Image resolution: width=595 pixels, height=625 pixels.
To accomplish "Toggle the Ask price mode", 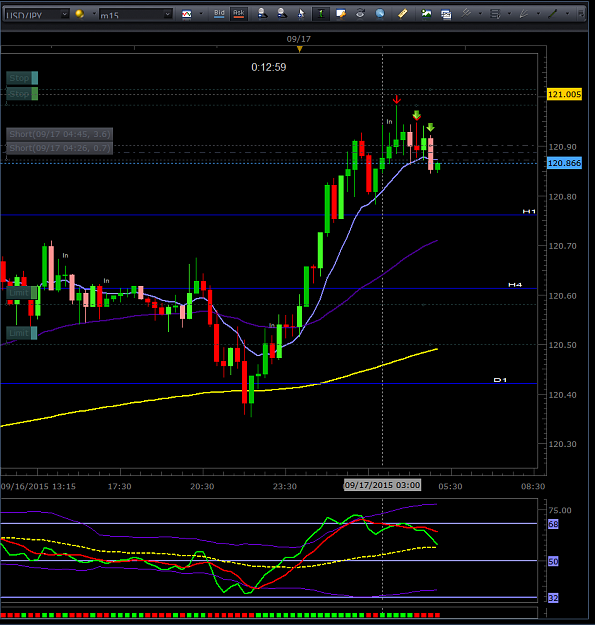I will pyautogui.click(x=239, y=14).
